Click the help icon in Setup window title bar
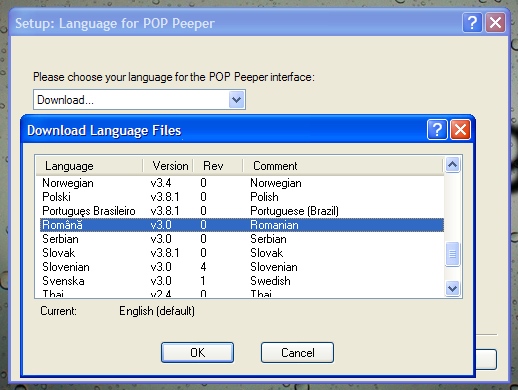Image resolution: width=518 pixels, height=390 pixels. 472,23
